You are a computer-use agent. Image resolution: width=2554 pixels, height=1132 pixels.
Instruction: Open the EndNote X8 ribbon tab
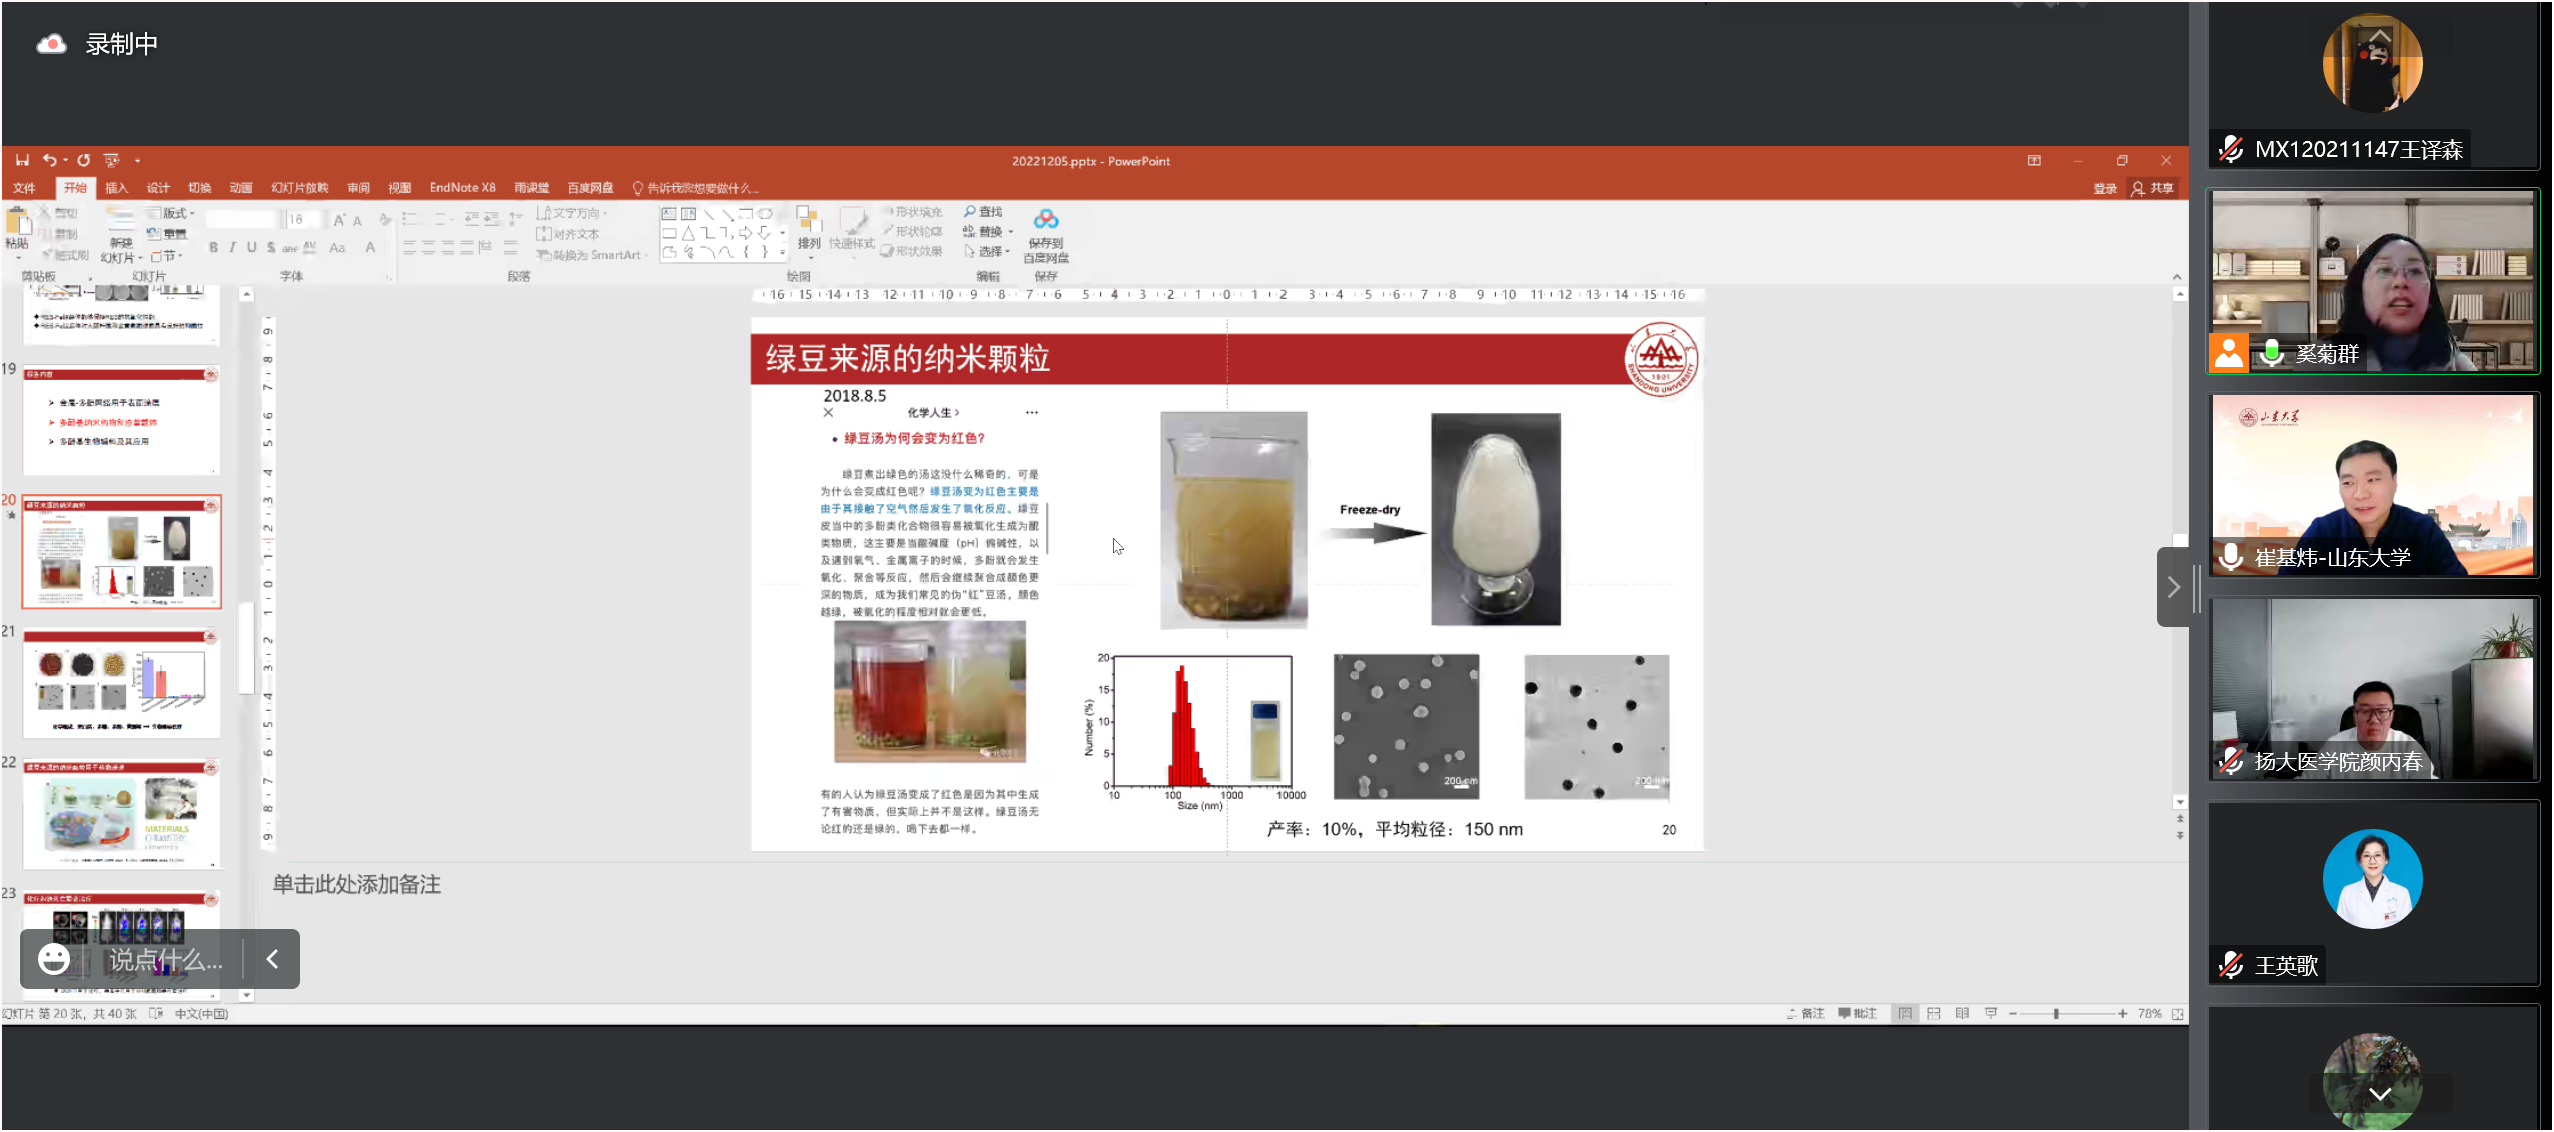[462, 188]
